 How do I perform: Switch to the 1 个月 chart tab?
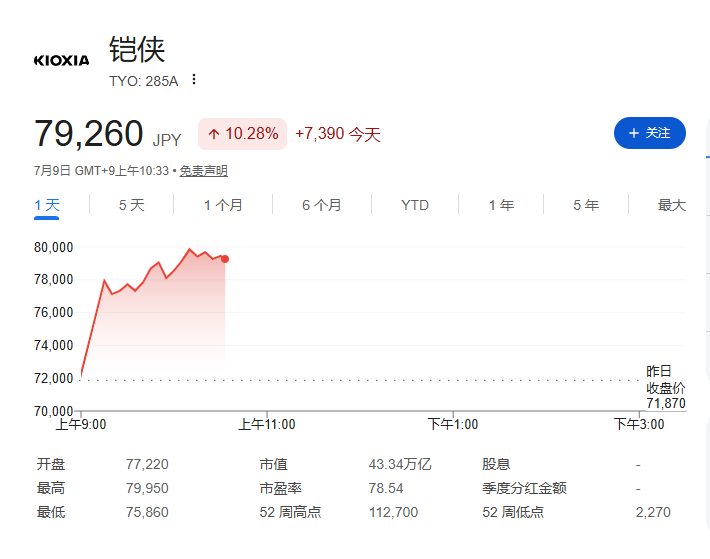223,205
